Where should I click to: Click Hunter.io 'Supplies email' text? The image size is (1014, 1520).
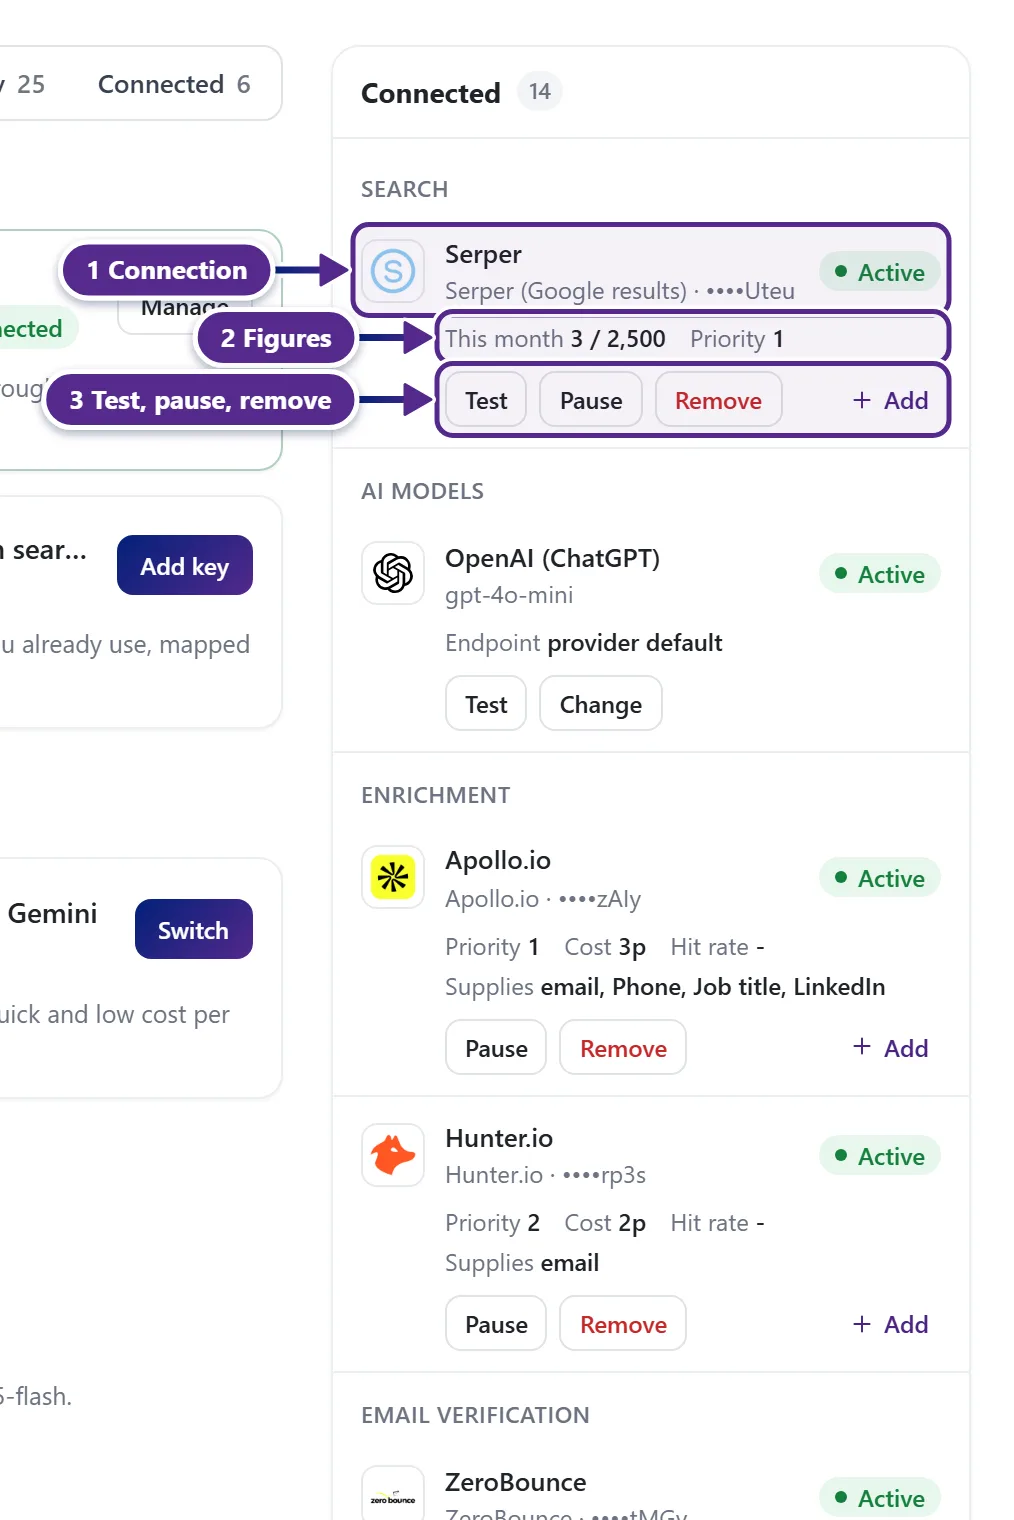pyautogui.click(x=522, y=1263)
